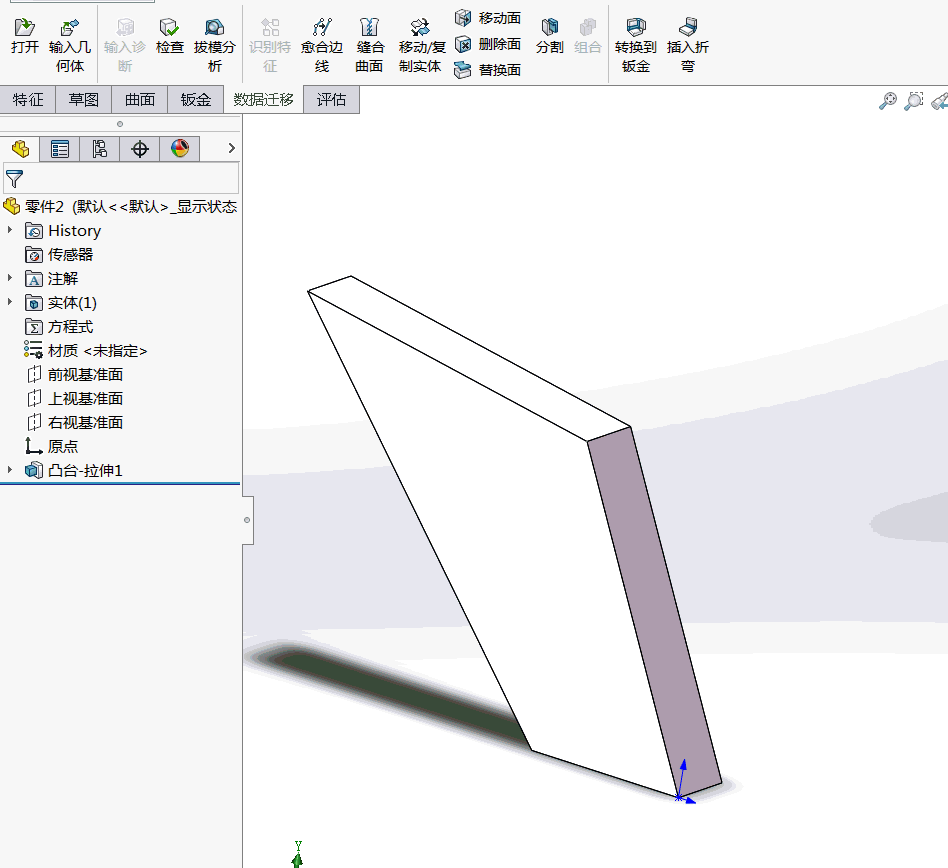The height and width of the screenshot is (868, 948).
Task: Switch to the PropertyManager tab icon
Action: point(59,149)
